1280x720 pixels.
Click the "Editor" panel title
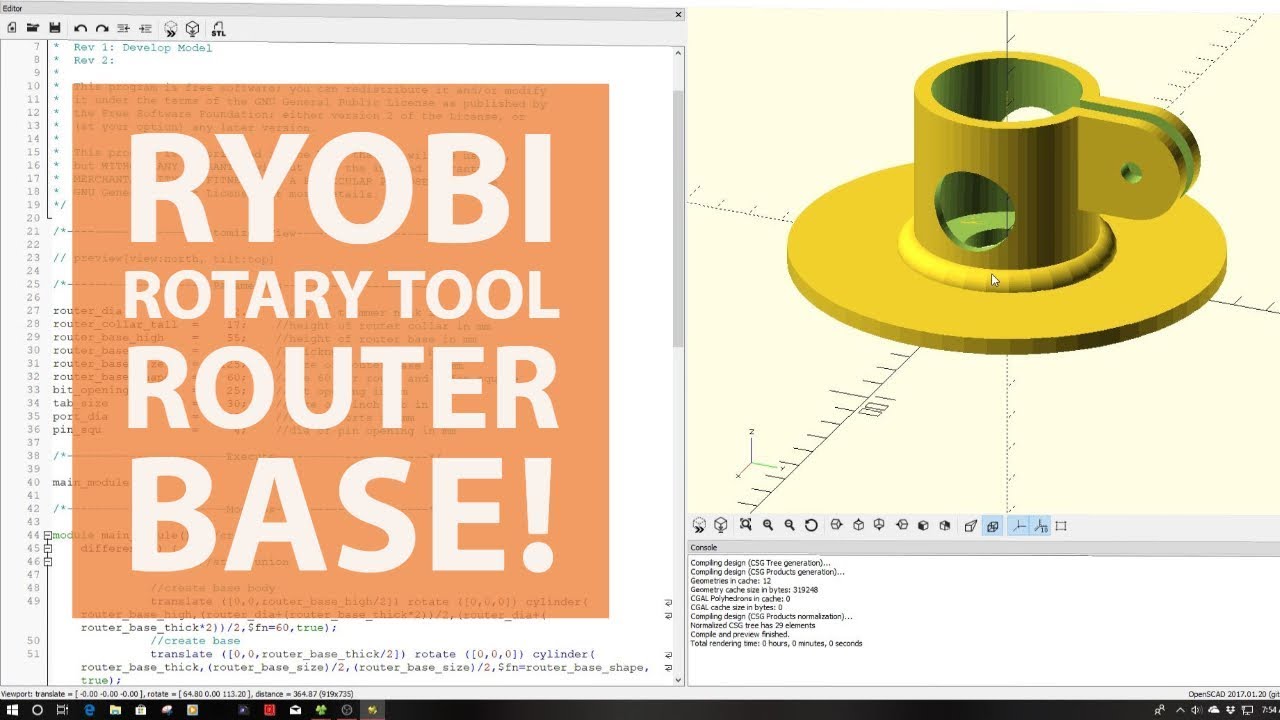tap(12, 8)
